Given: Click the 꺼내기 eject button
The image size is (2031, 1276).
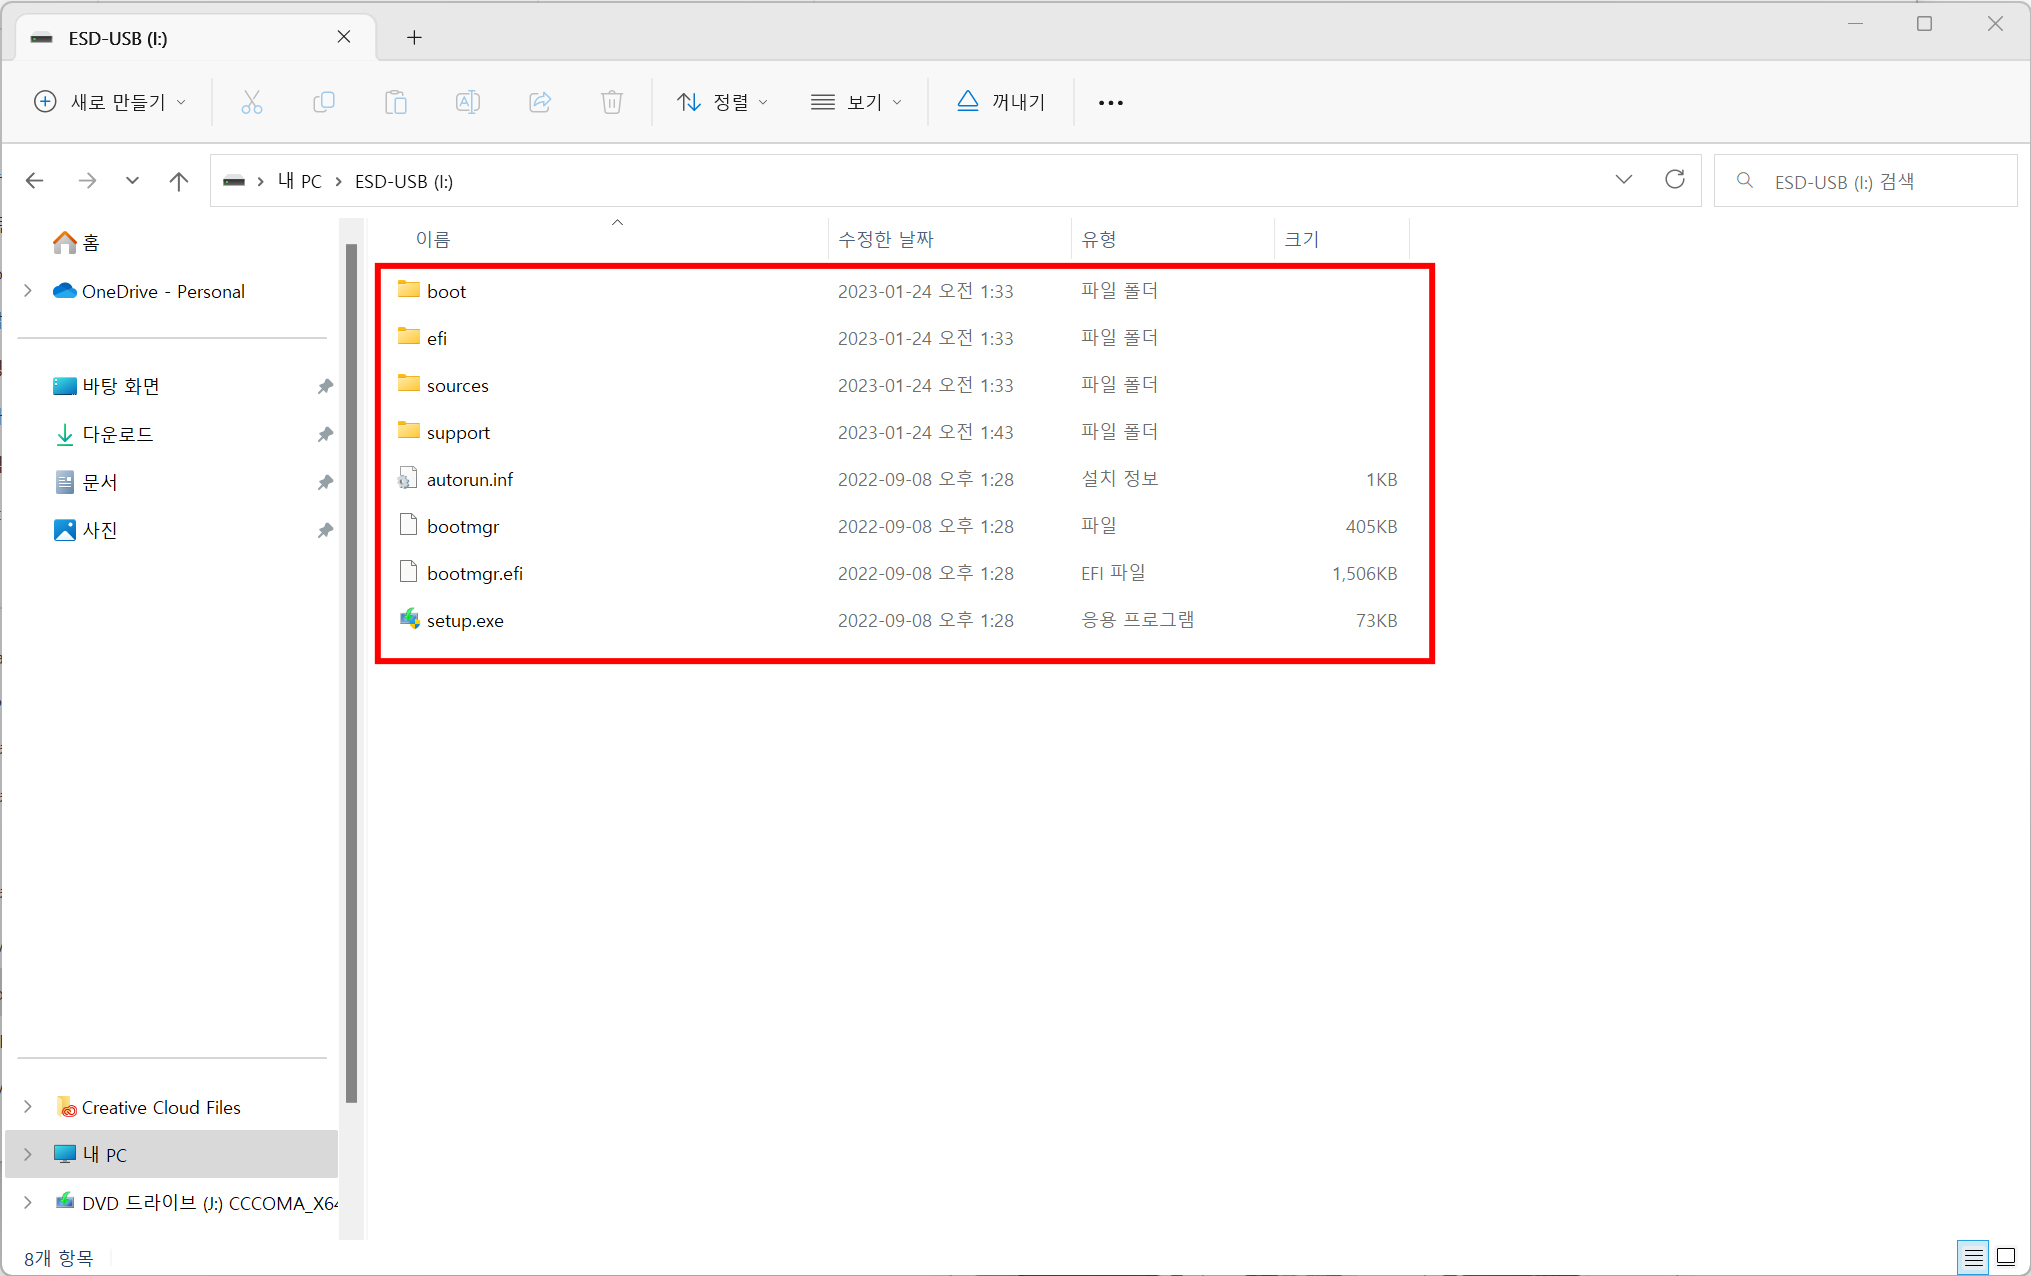Looking at the screenshot, I should coord(1001,102).
